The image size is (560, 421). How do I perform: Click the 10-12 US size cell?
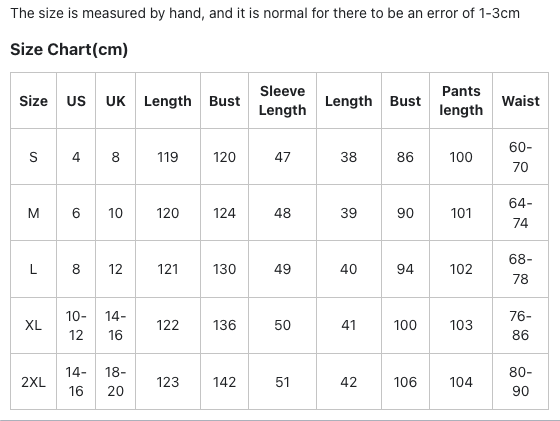click(76, 325)
